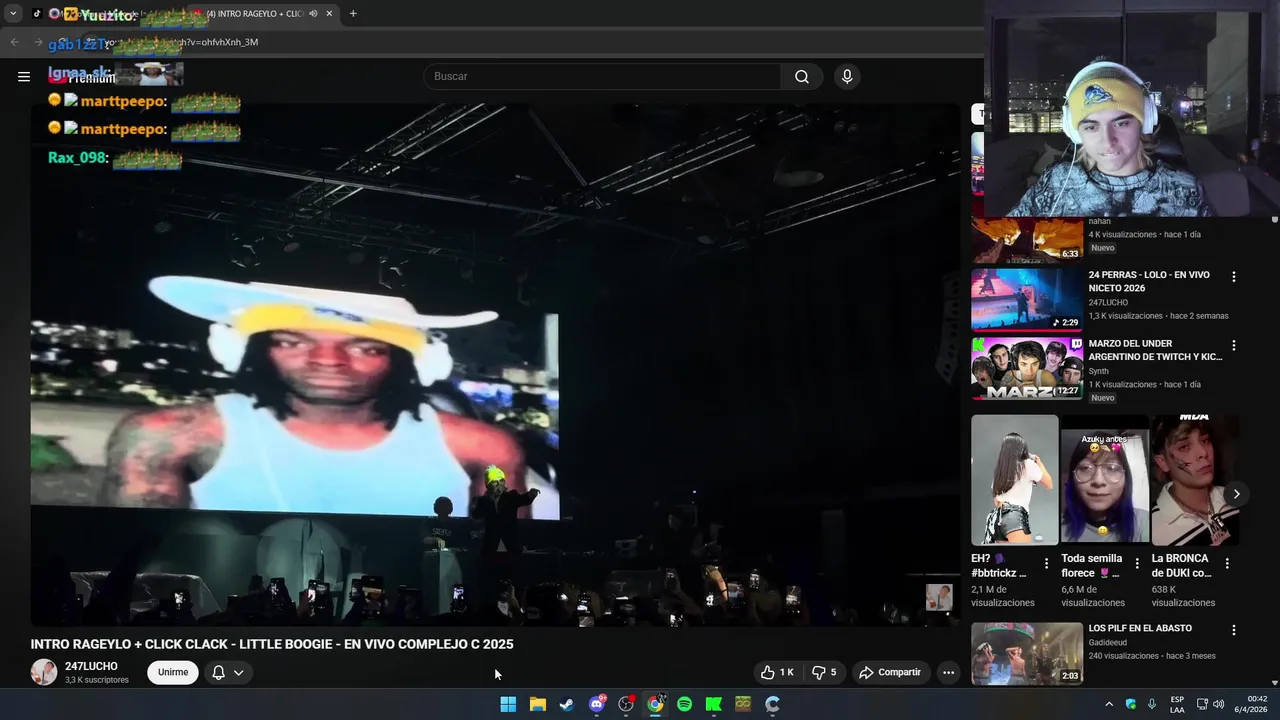Open the three-dot more actions under the video
This screenshot has width=1280, height=720.
[x=949, y=672]
